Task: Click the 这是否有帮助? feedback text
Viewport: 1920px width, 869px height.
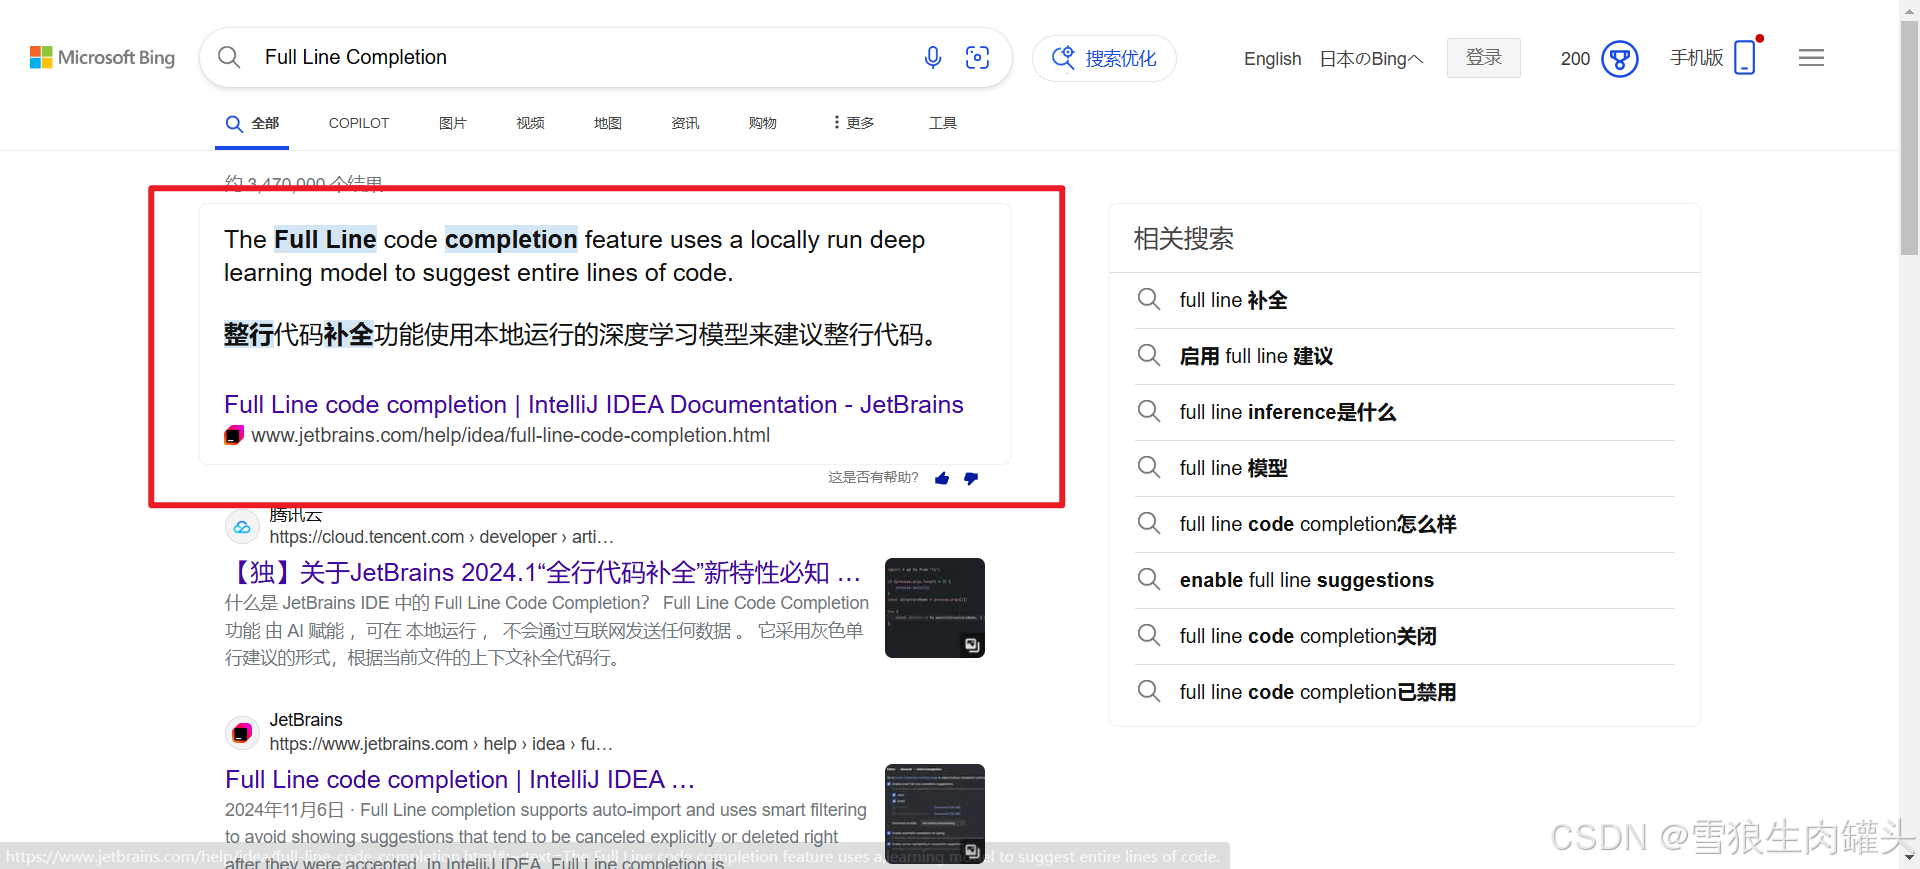Action: tap(873, 477)
